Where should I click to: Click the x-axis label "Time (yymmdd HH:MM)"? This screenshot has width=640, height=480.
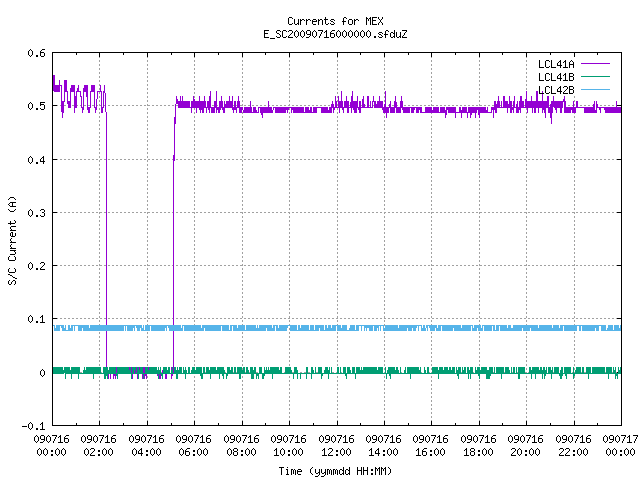click(335, 471)
